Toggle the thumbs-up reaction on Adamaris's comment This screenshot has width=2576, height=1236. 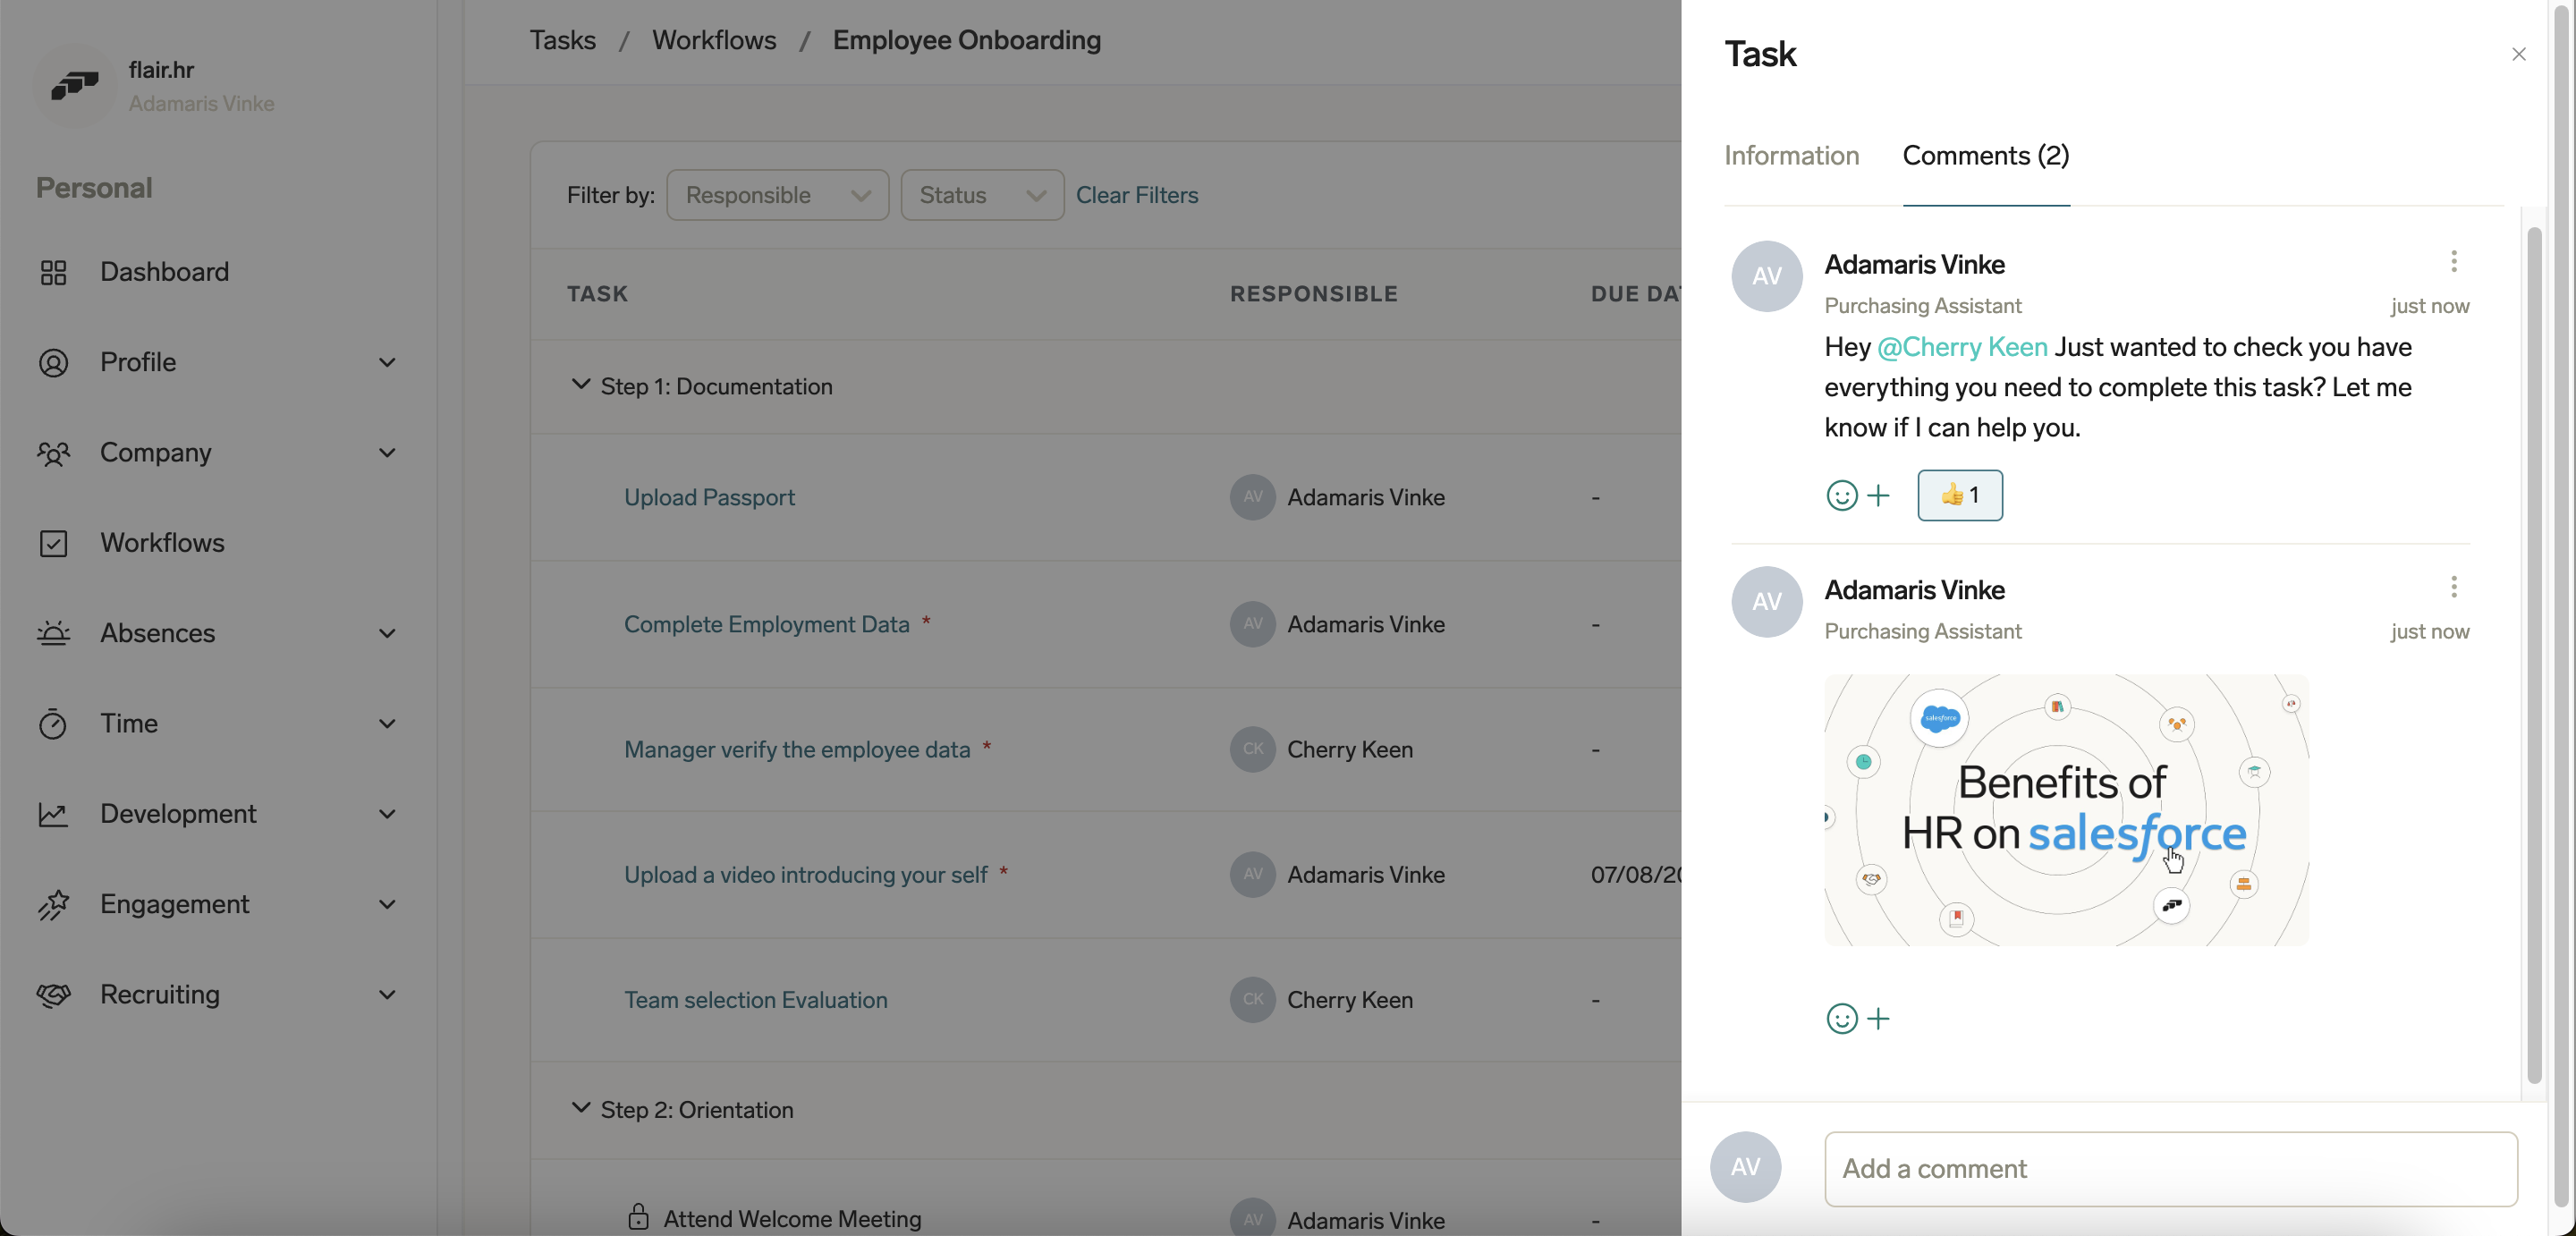coord(1959,494)
